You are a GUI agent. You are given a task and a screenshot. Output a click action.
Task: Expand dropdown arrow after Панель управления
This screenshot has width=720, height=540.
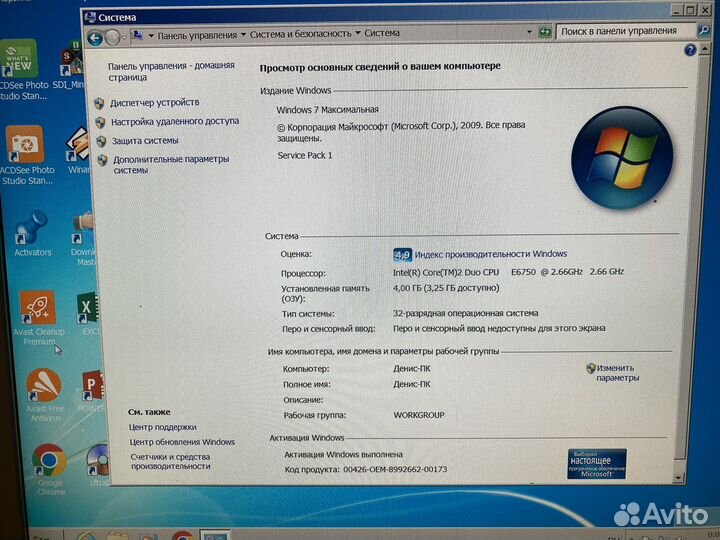pyautogui.click(x=243, y=34)
